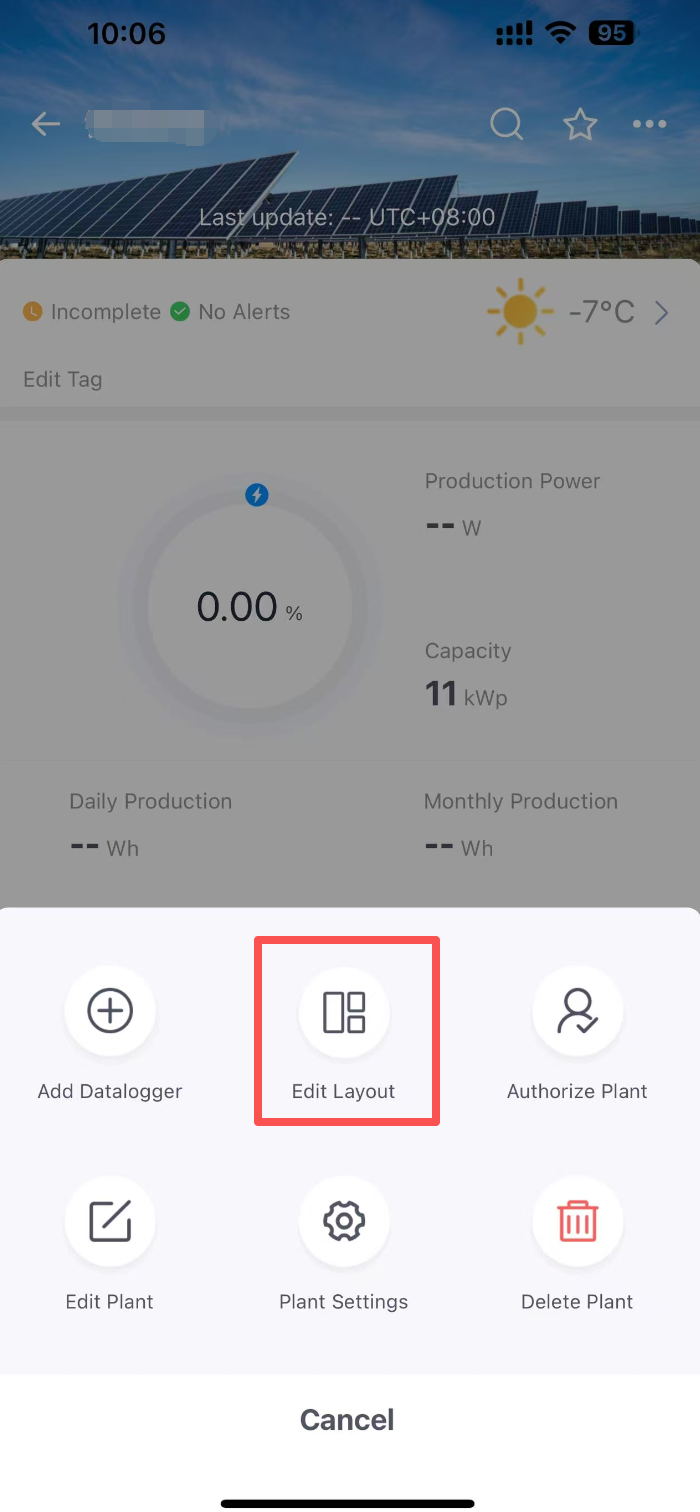Image resolution: width=700 pixels, height=1512 pixels.
Task: Open the Plant Settings gear icon
Action: (344, 1222)
